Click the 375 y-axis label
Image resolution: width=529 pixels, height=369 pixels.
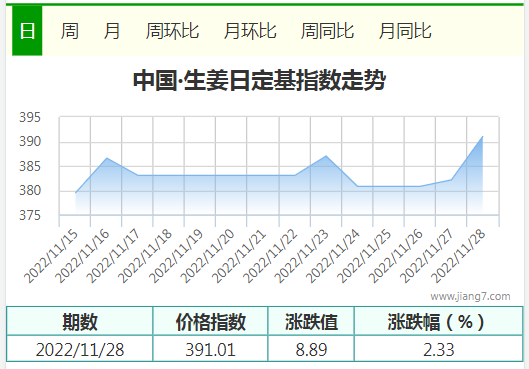tap(30, 215)
